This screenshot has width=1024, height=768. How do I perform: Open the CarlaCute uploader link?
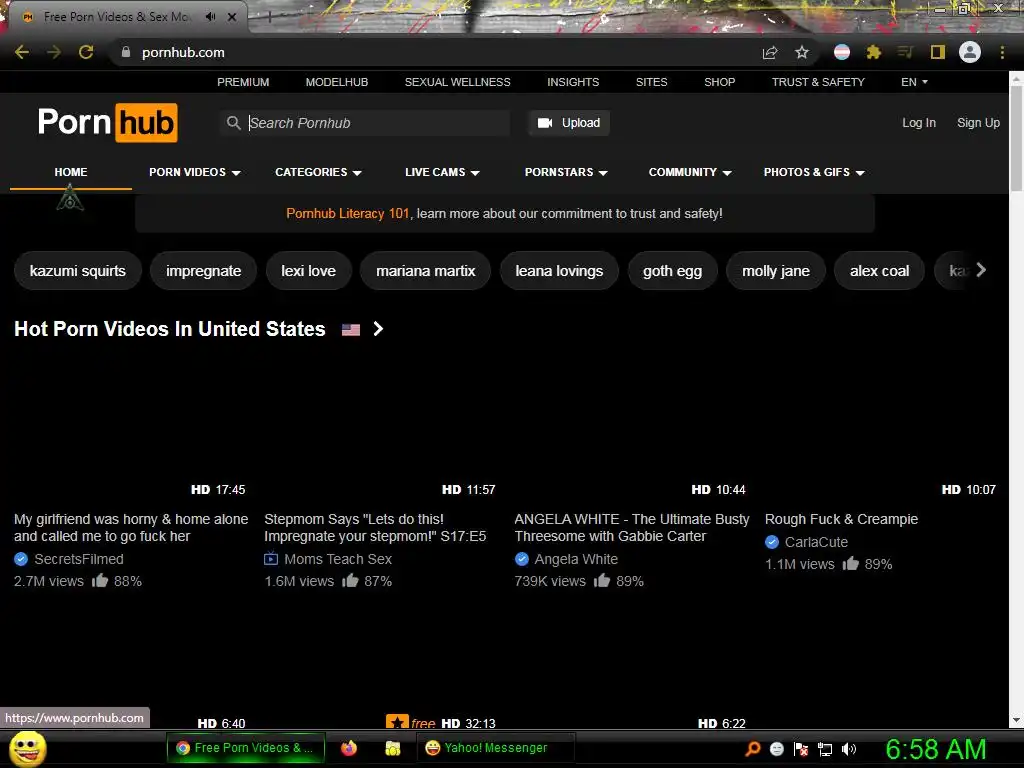pos(816,542)
